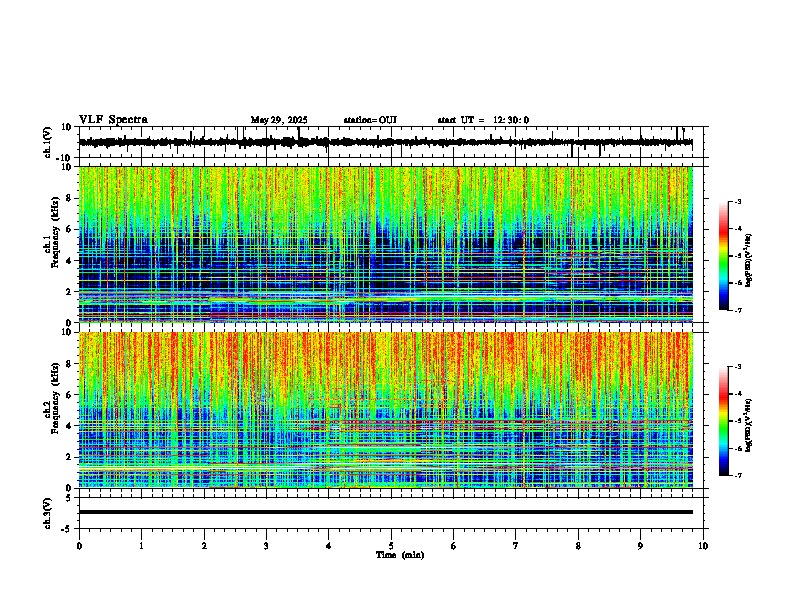Click time axis tick label "0"
The height and width of the screenshot is (612, 792).
point(79,546)
